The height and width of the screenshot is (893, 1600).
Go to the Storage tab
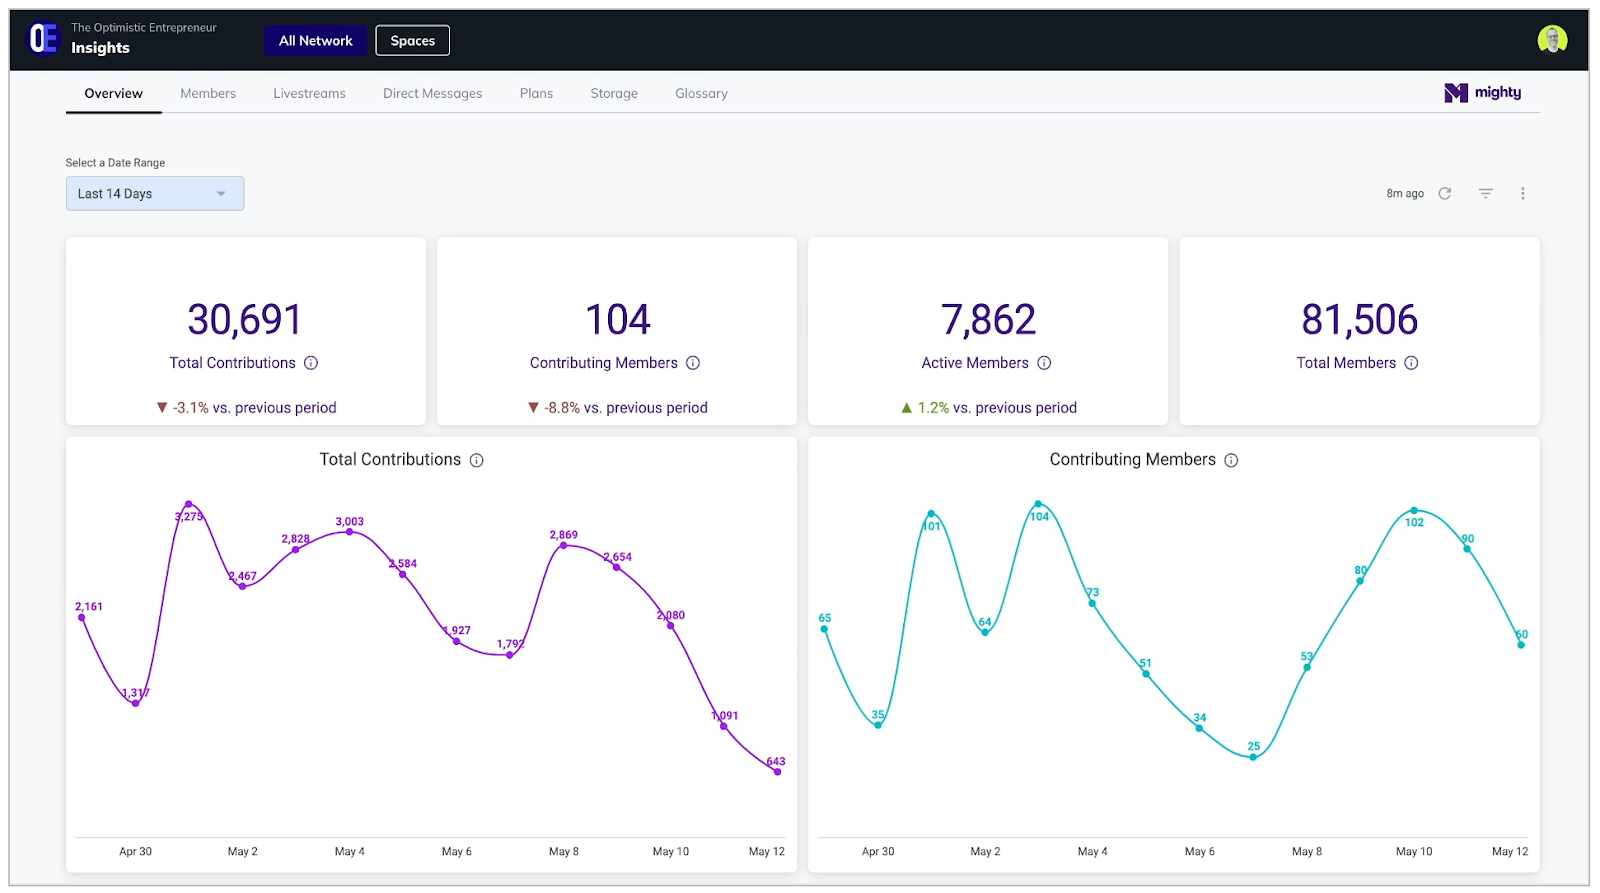(x=614, y=94)
